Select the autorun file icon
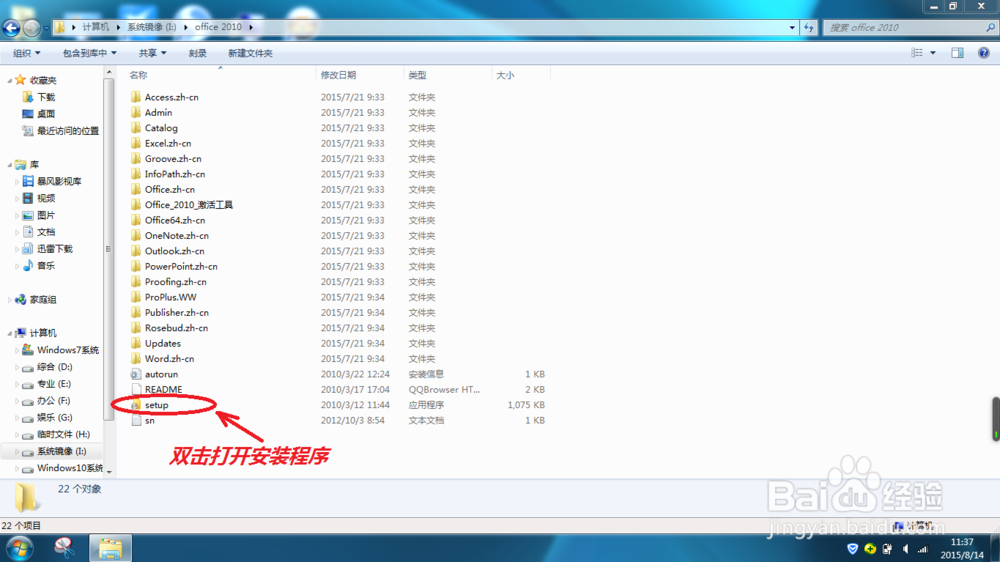Image resolution: width=1000 pixels, height=562 pixels. pyautogui.click(x=136, y=374)
